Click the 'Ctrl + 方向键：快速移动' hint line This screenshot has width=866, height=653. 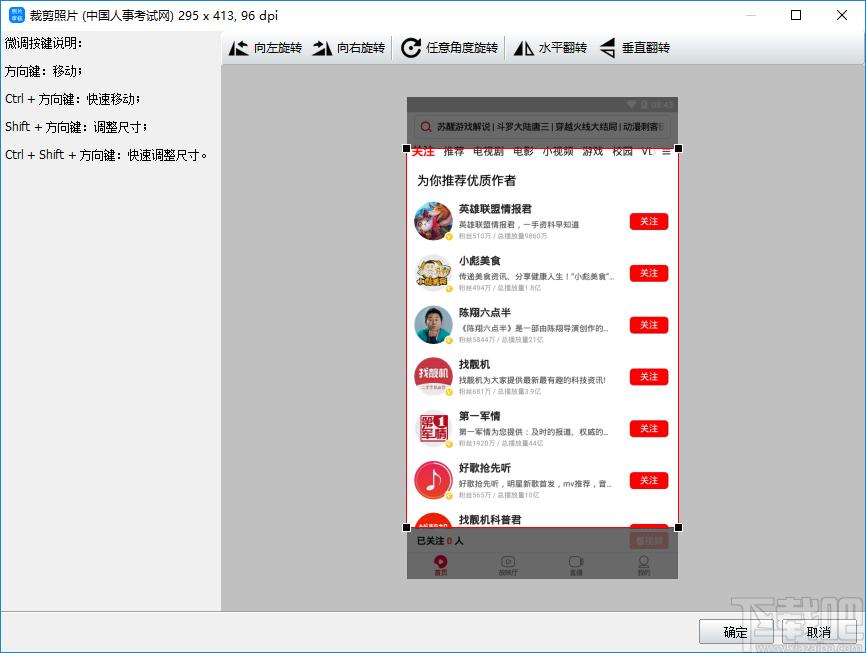72,99
